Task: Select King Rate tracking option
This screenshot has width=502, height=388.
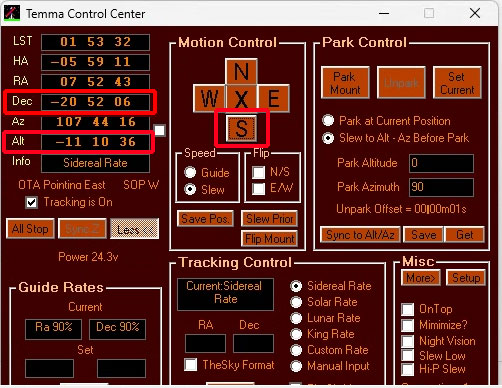Action: tap(296, 334)
